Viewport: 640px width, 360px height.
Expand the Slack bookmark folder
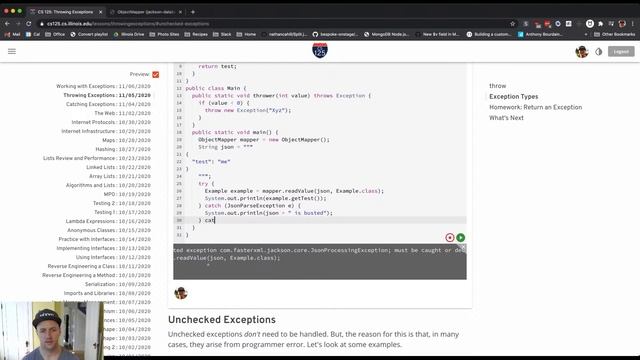click(x=222, y=34)
